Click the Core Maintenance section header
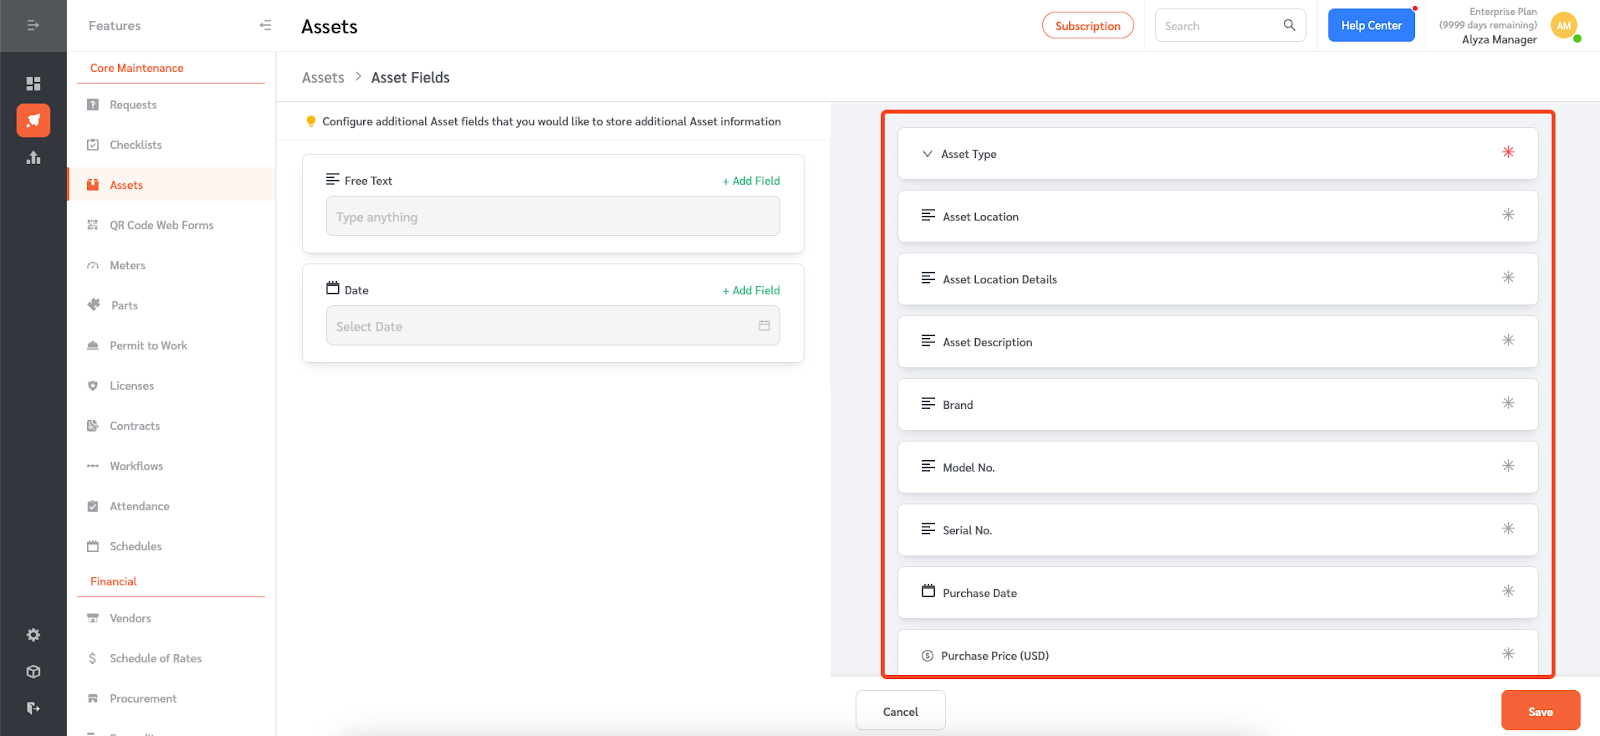The height and width of the screenshot is (736, 1600). [137, 68]
